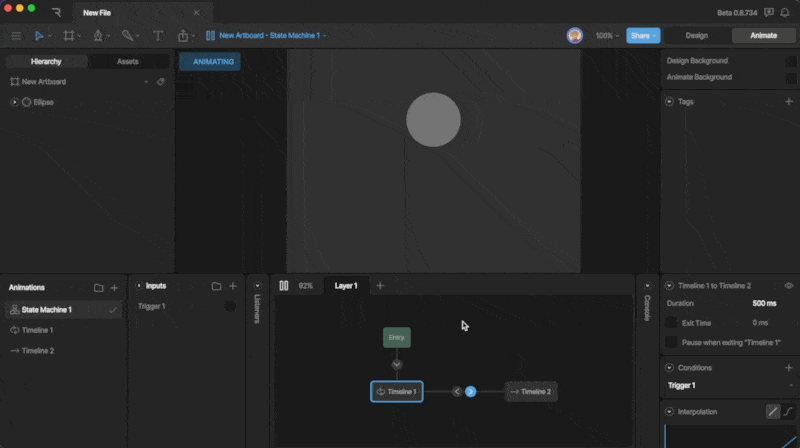
Task: Collapse the Tags section
Action: point(669,102)
